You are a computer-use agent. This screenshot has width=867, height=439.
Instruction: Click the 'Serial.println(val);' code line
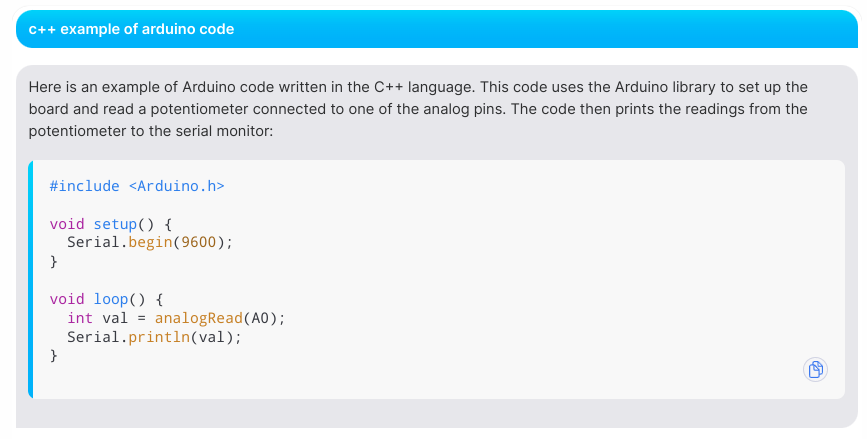(x=155, y=337)
